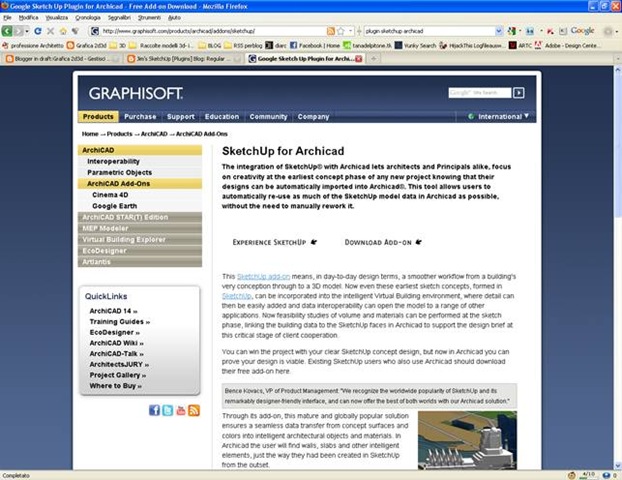Click the browser address bar URL field

(x=213, y=31)
